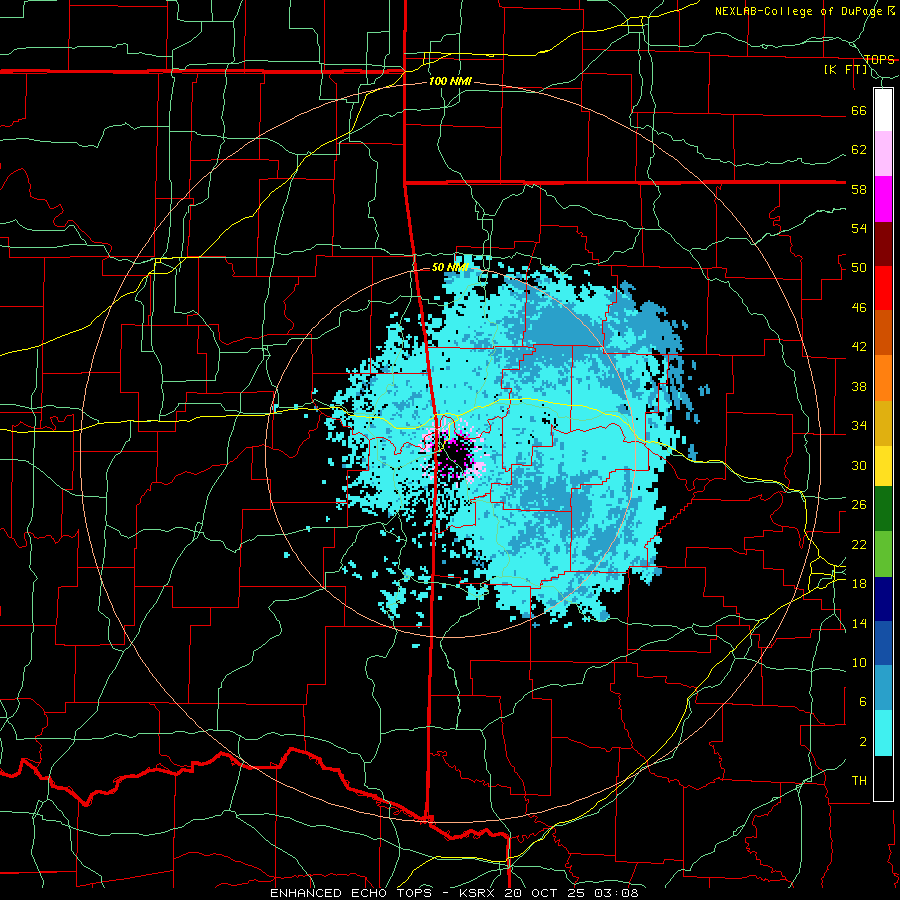Click the 46 legend value
The width and height of the screenshot is (900, 900).
tap(859, 308)
